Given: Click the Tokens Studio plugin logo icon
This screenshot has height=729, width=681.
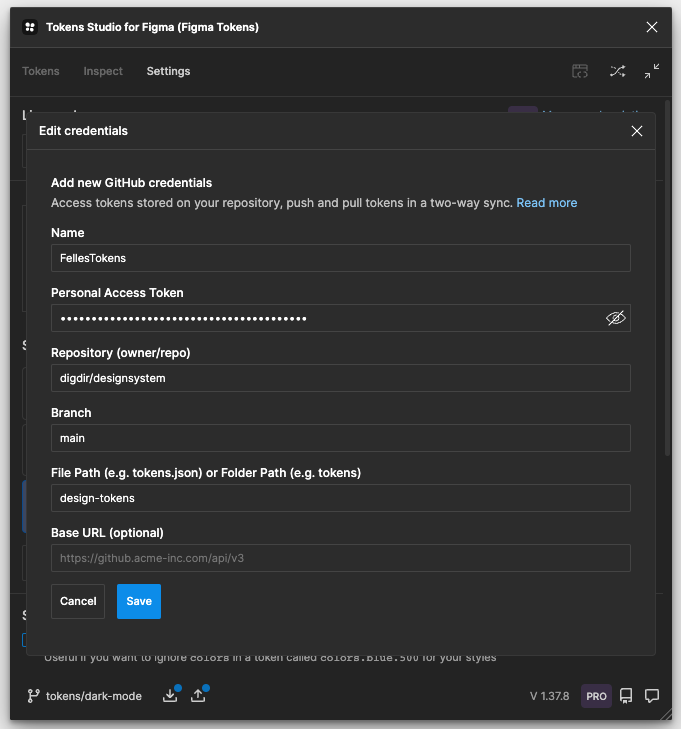Looking at the screenshot, I should [30, 27].
